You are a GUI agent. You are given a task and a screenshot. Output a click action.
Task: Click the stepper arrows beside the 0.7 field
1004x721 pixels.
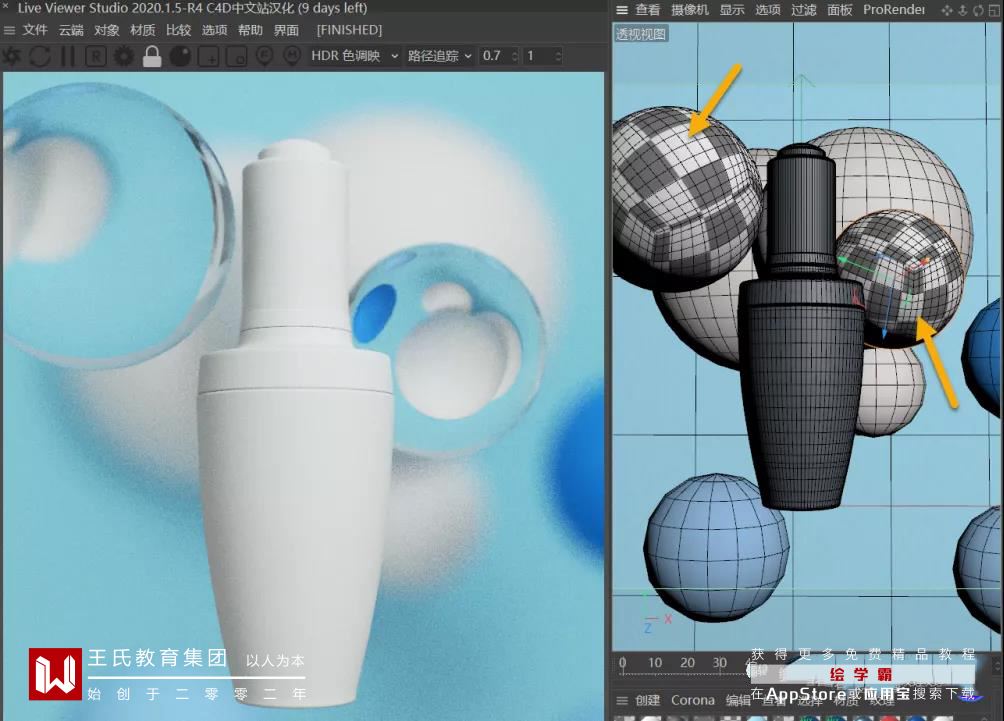point(515,56)
